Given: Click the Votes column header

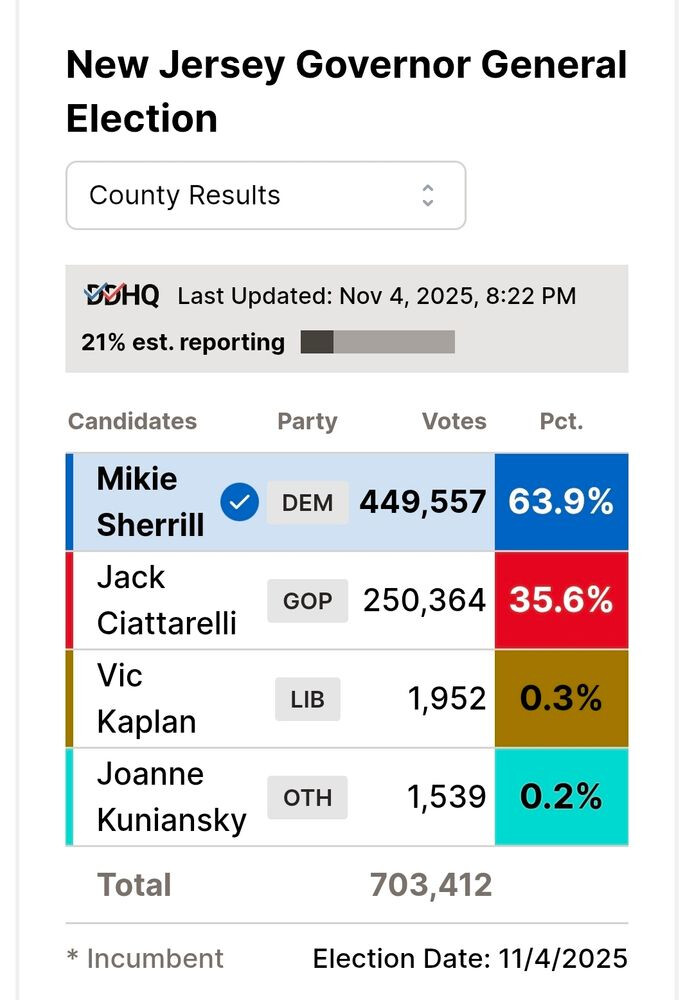Looking at the screenshot, I should click(454, 421).
